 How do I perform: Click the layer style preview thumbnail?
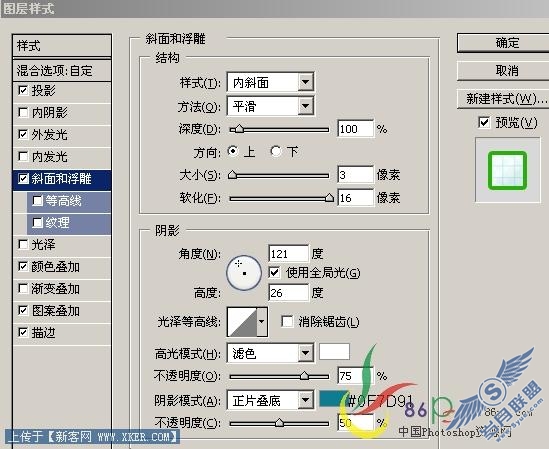click(x=507, y=170)
